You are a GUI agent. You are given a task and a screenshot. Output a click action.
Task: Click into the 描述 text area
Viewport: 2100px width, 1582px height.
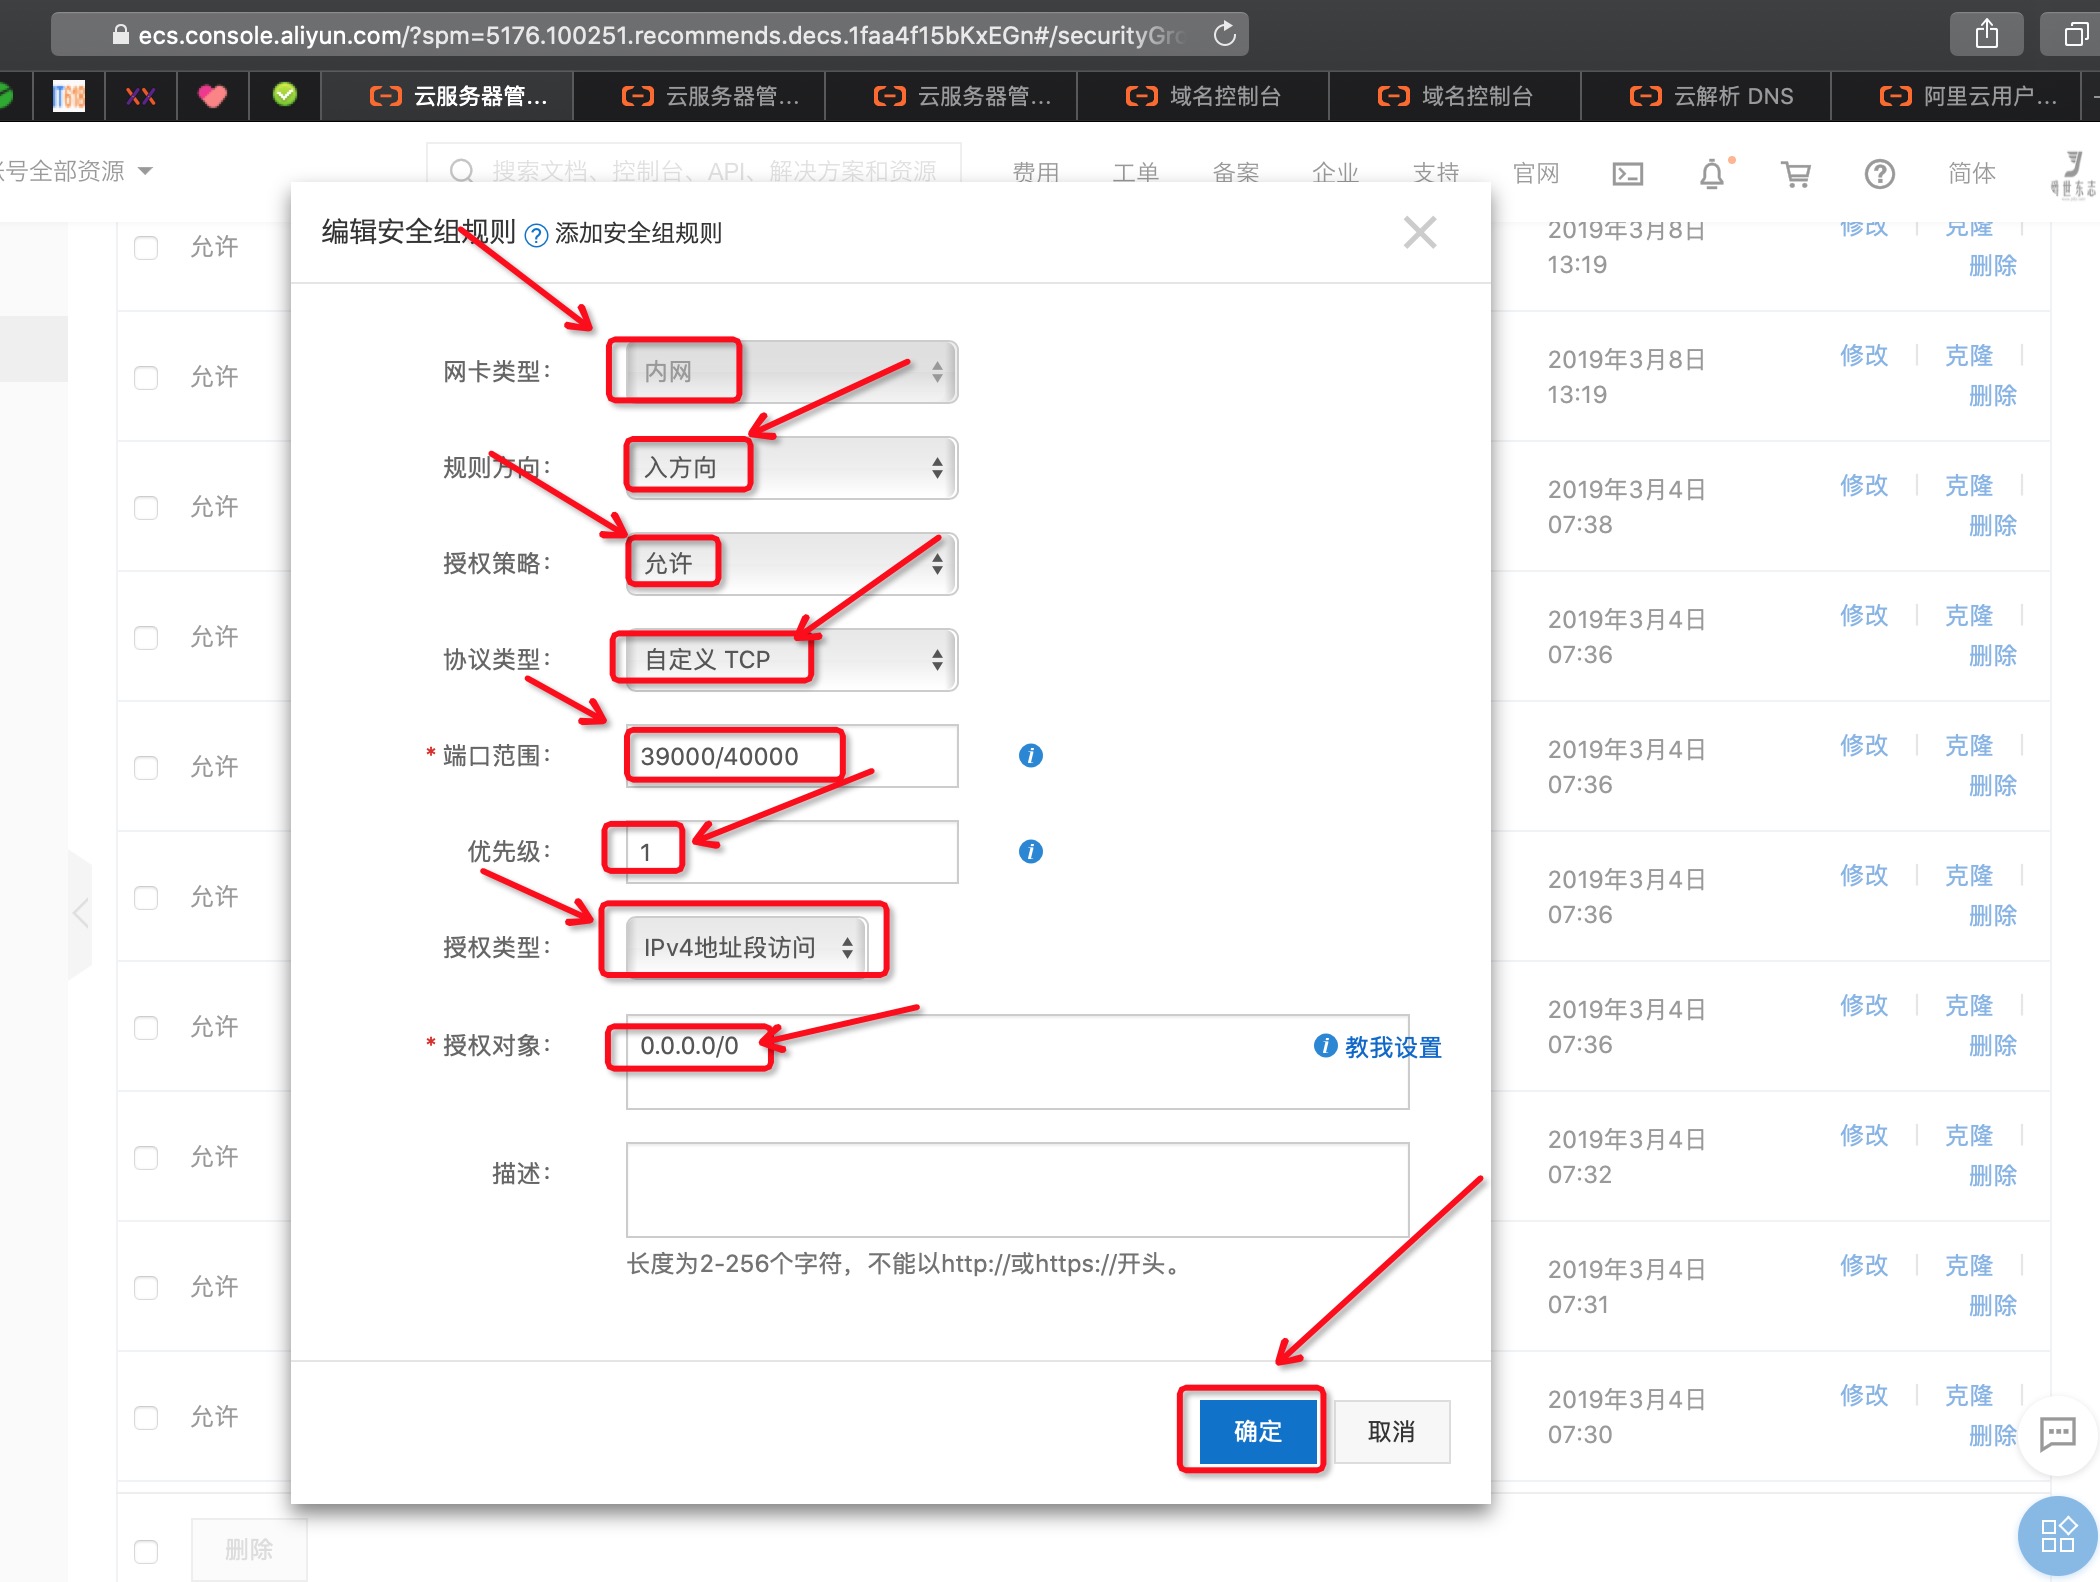coord(1017,1189)
